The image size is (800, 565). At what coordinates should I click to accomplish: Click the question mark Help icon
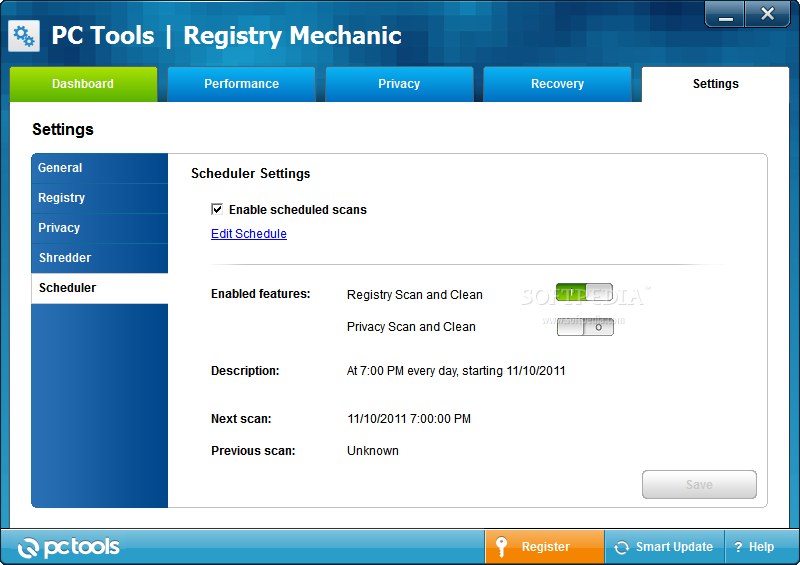738,547
